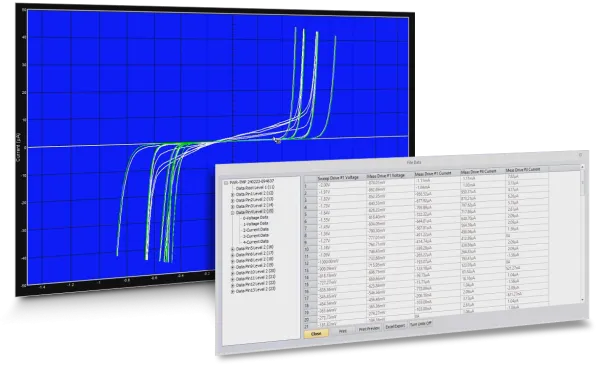The width and height of the screenshot is (600, 366).
Task: Select table row header 5
Action: [x=310, y=215]
